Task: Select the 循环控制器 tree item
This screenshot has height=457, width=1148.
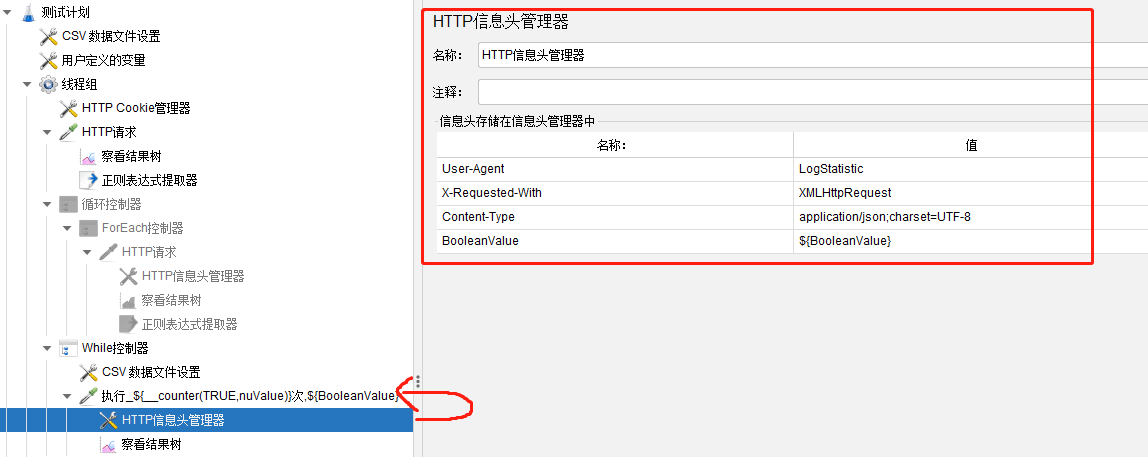Action: pos(112,204)
